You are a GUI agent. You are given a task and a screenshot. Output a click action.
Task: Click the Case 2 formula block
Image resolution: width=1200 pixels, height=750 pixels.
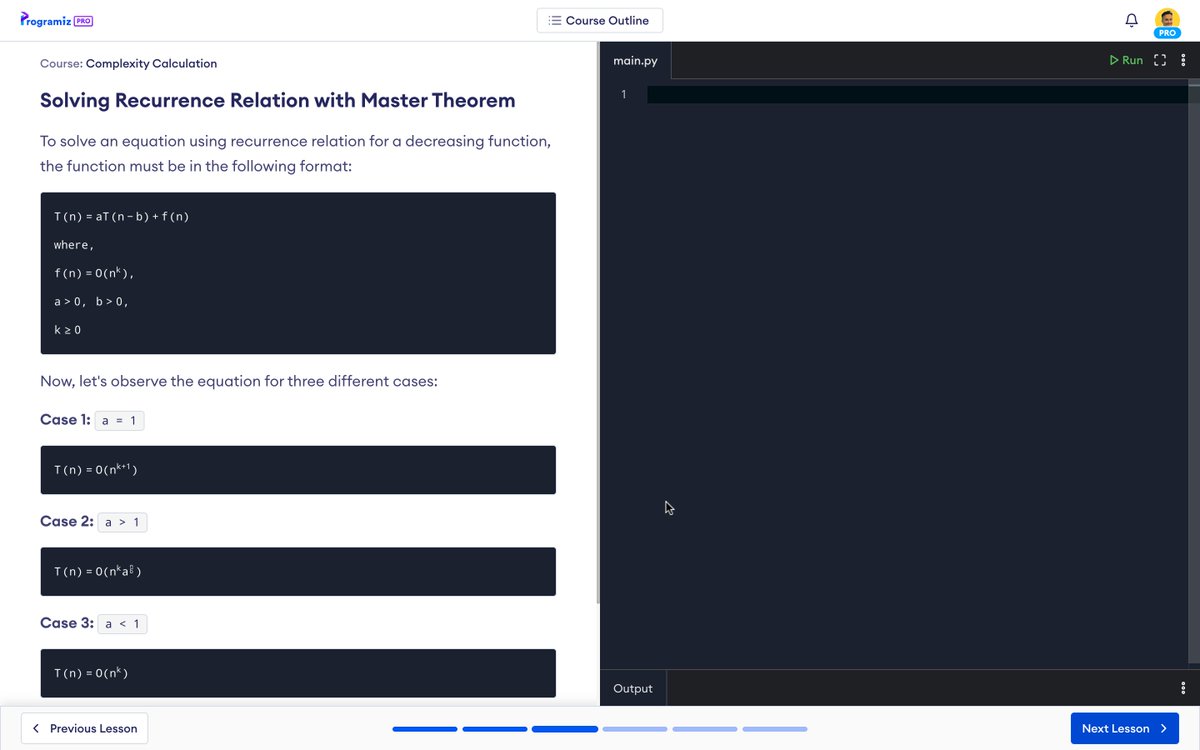[x=298, y=572]
